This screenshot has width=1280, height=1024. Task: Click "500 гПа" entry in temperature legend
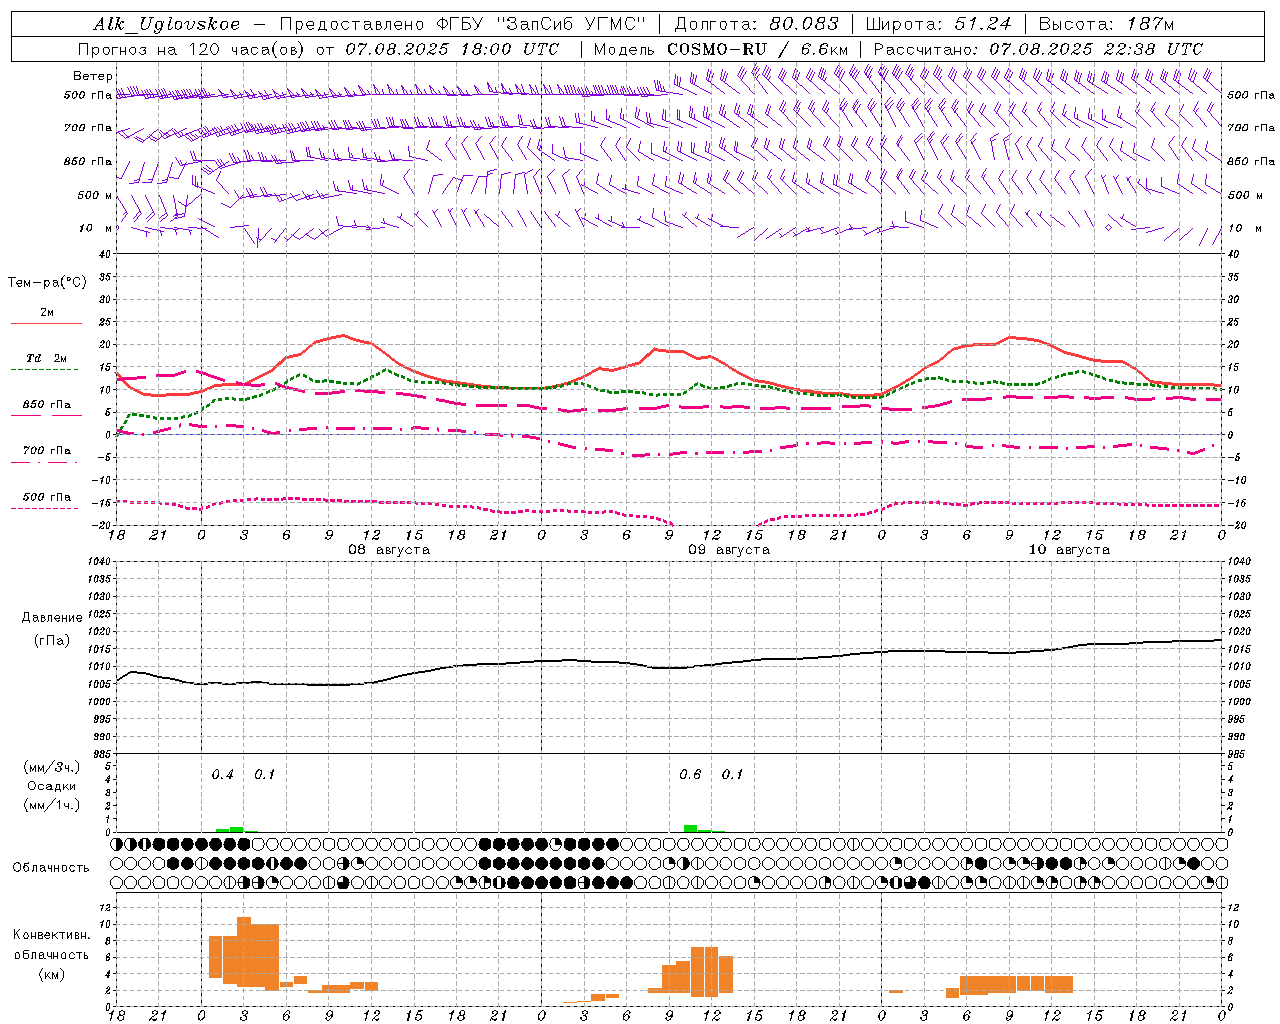click(x=47, y=497)
